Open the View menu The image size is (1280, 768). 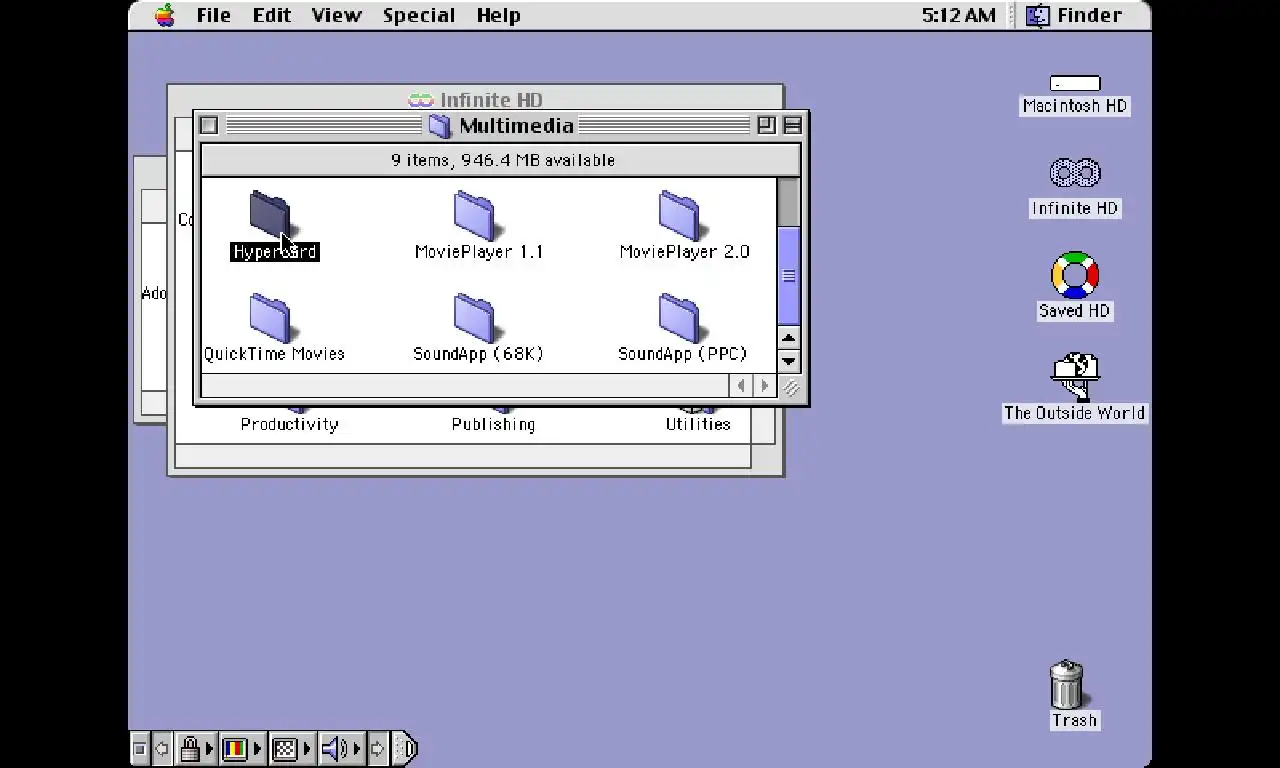click(x=336, y=15)
